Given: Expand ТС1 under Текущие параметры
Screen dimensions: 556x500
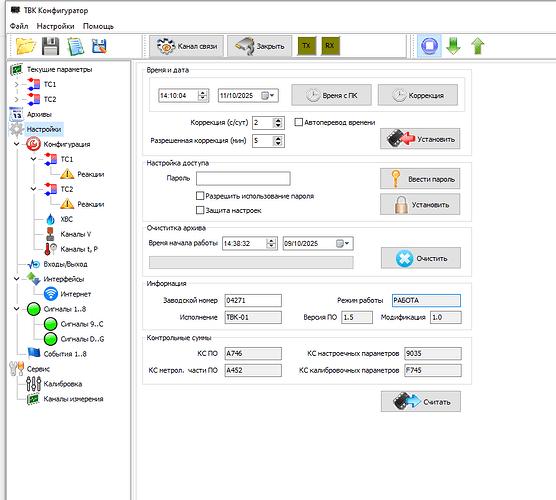Looking at the screenshot, I should pos(16,84).
